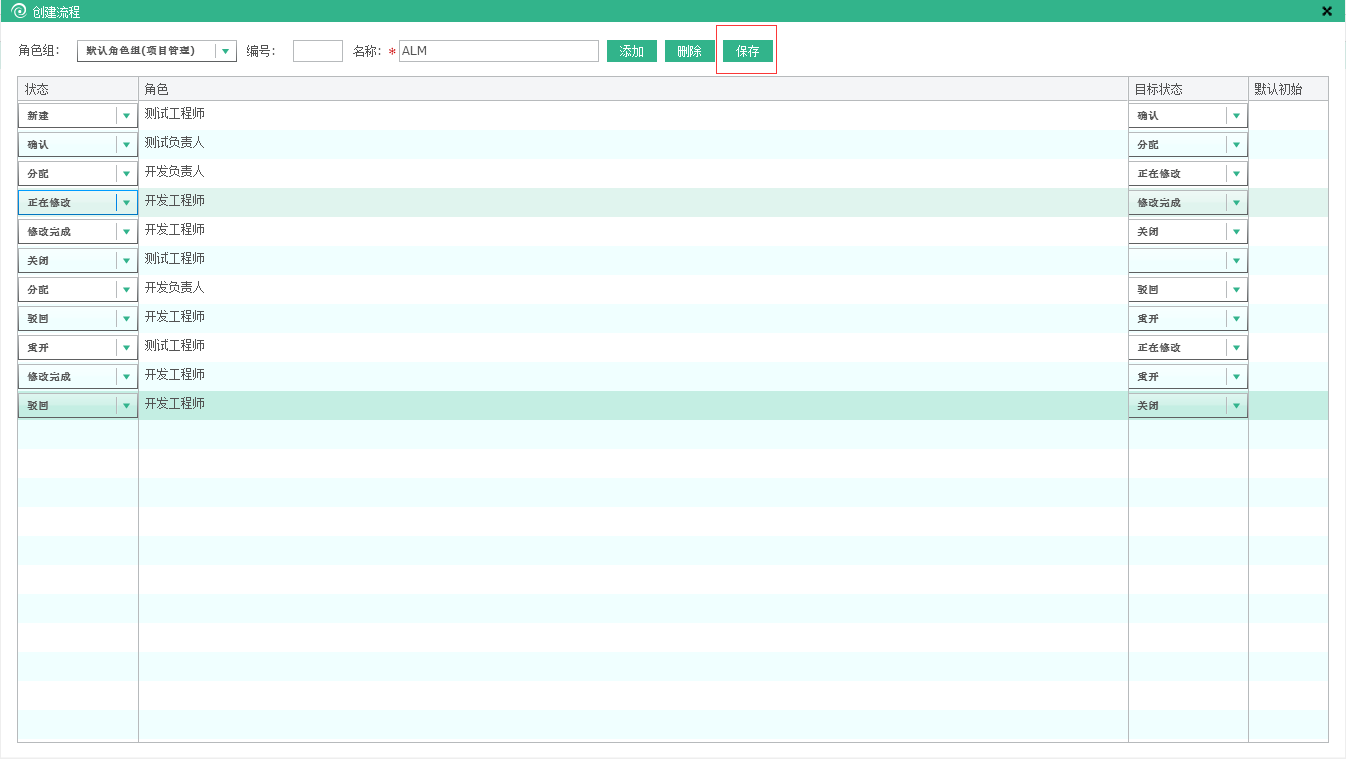Viewport: 1346px width, 759px height.
Task: Open the 确认 dropdown in 状态 column
Action: [x=126, y=145]
